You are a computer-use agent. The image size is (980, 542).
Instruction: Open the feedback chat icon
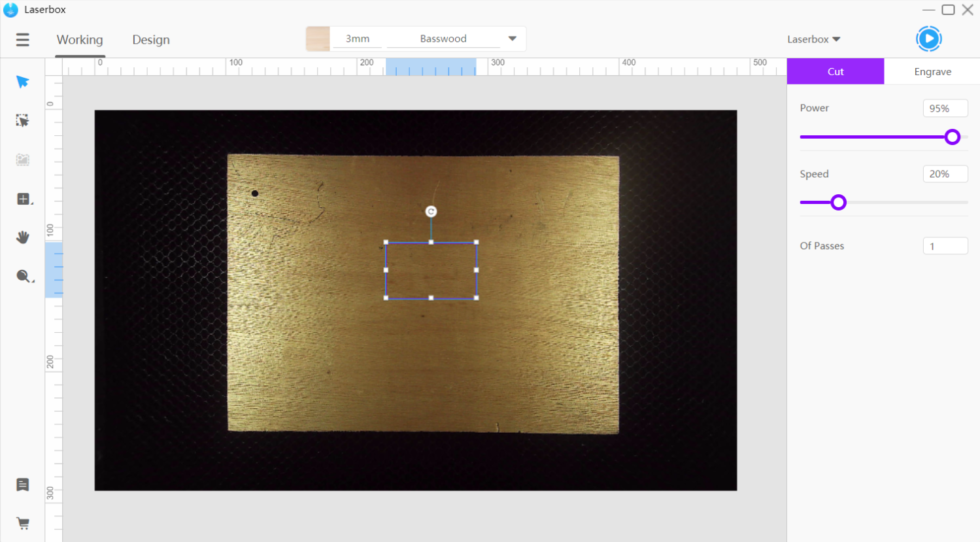(x=23, y=485)
